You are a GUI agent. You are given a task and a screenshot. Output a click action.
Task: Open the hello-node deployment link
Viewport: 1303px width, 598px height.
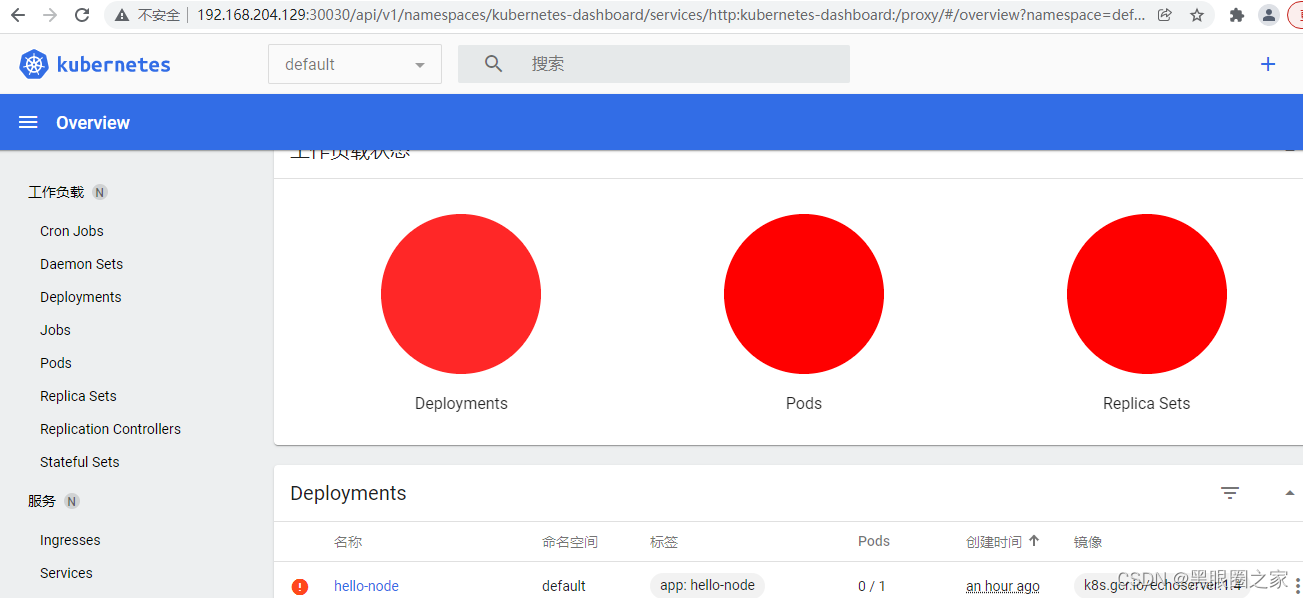366,586
